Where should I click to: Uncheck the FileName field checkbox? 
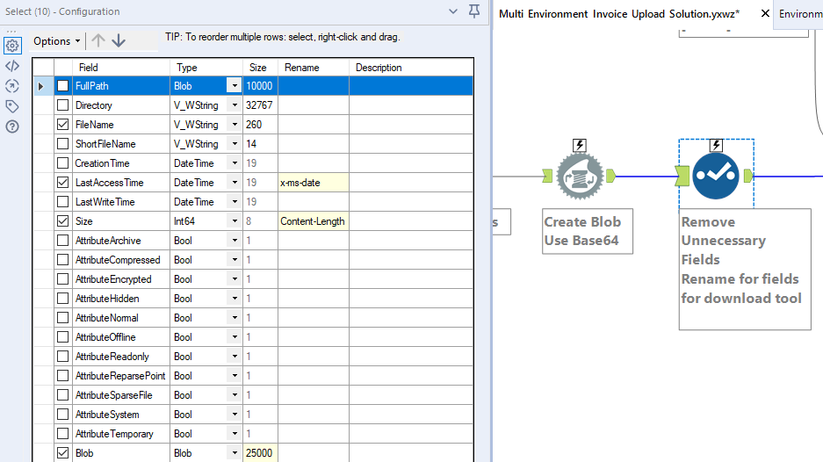coord(63,124)
